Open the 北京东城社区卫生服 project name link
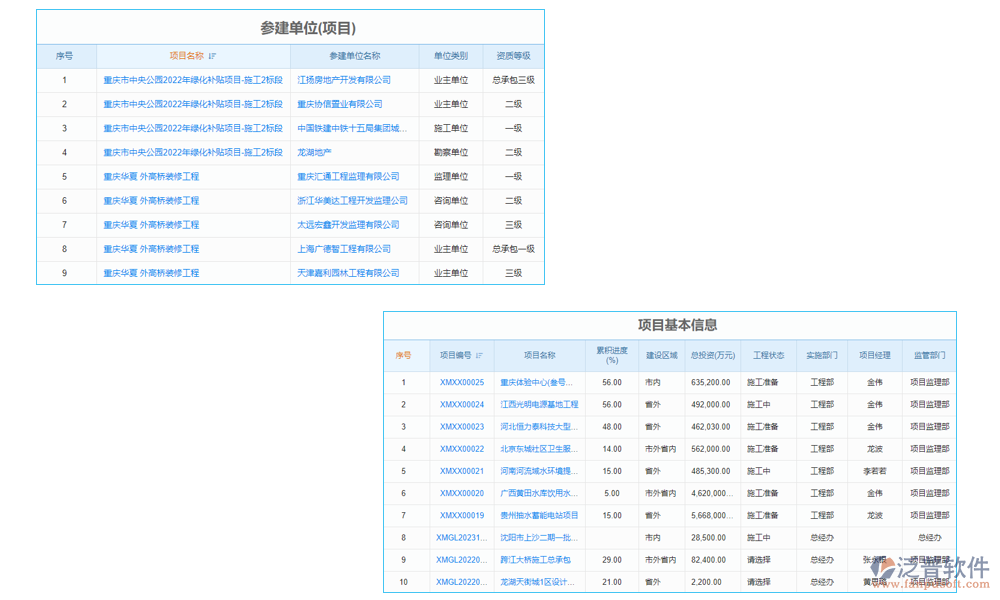 (536, 449)
